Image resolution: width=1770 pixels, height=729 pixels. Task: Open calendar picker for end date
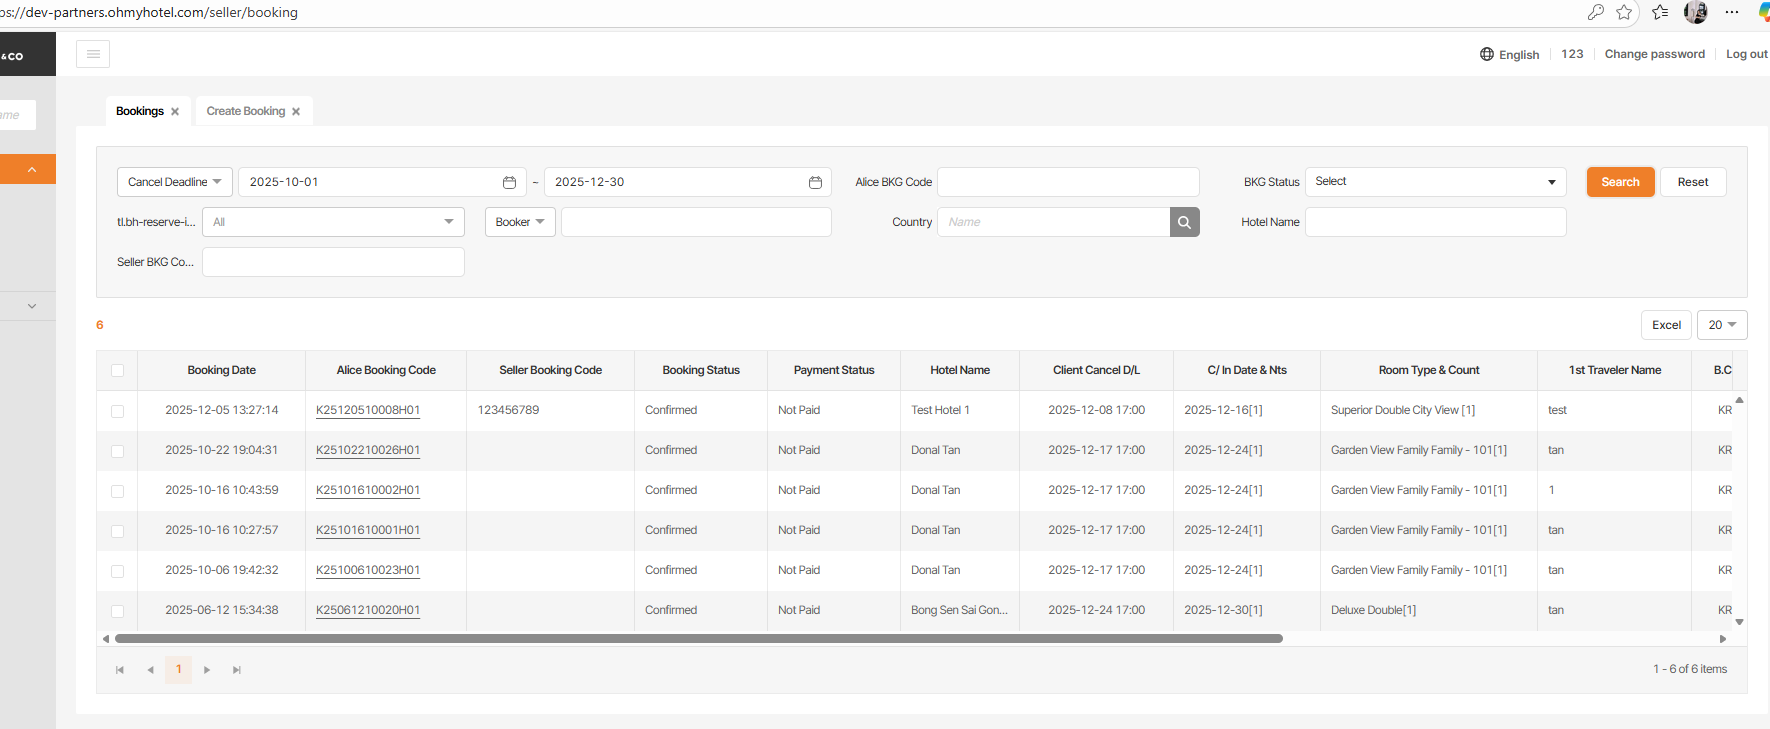click(815, 182)
